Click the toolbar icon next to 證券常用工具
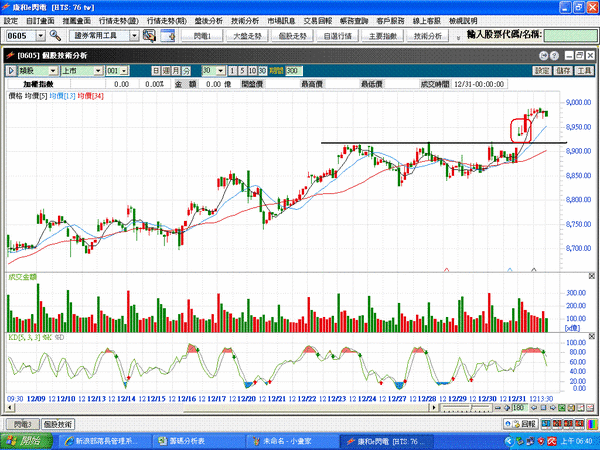The image size is (600, 450). 149,36
